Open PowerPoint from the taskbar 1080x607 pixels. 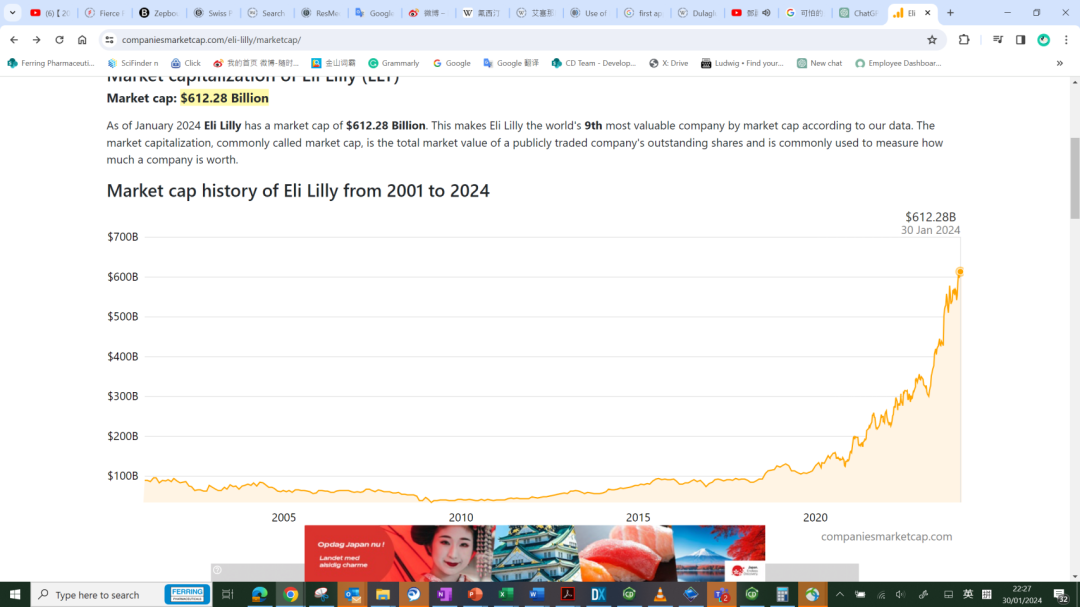(x=475, y=594)
